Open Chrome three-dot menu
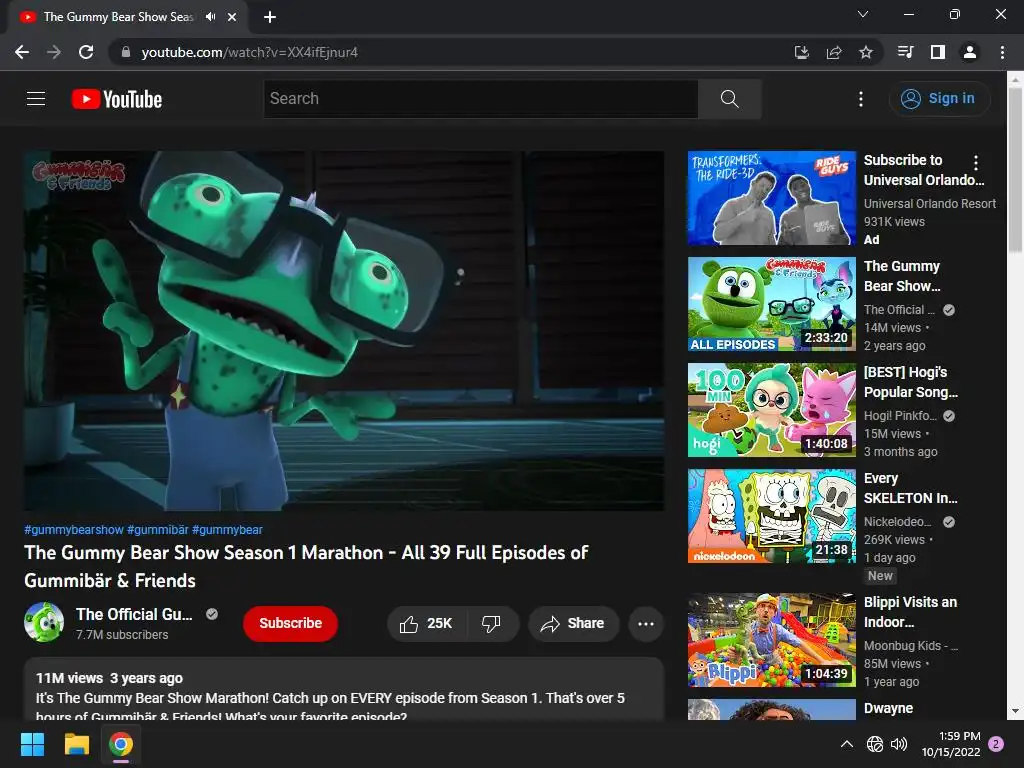The image size is (1024, 768). click(x=1002, y=52)
